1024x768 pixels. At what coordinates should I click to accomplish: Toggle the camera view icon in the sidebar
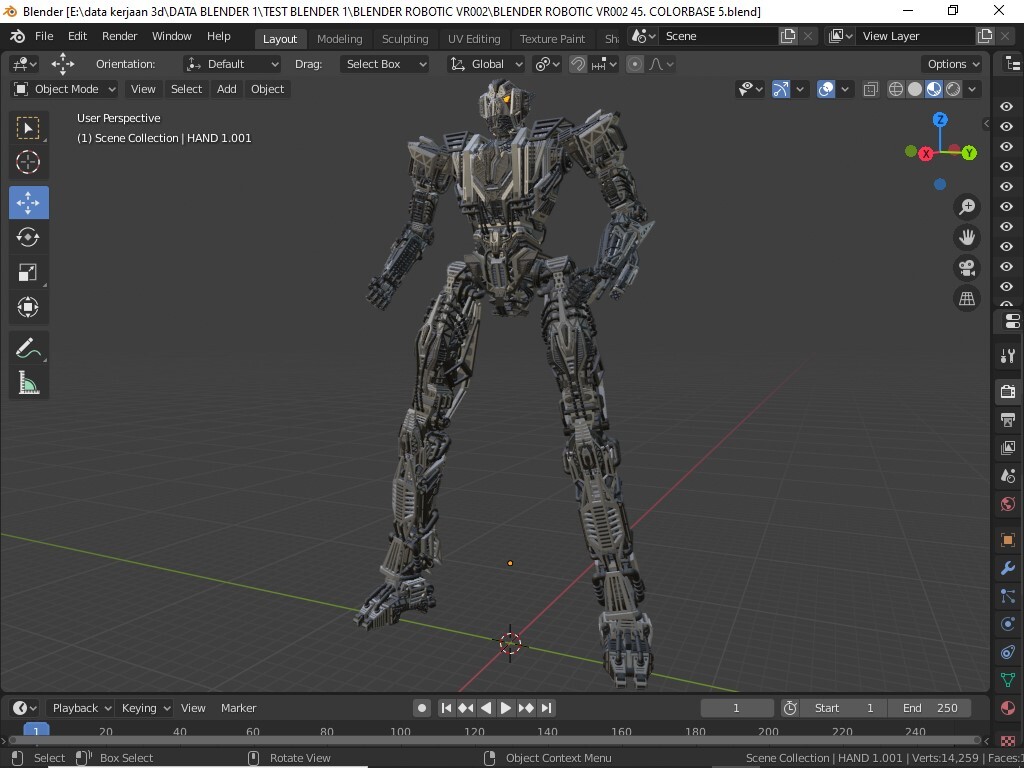(966, 268)
